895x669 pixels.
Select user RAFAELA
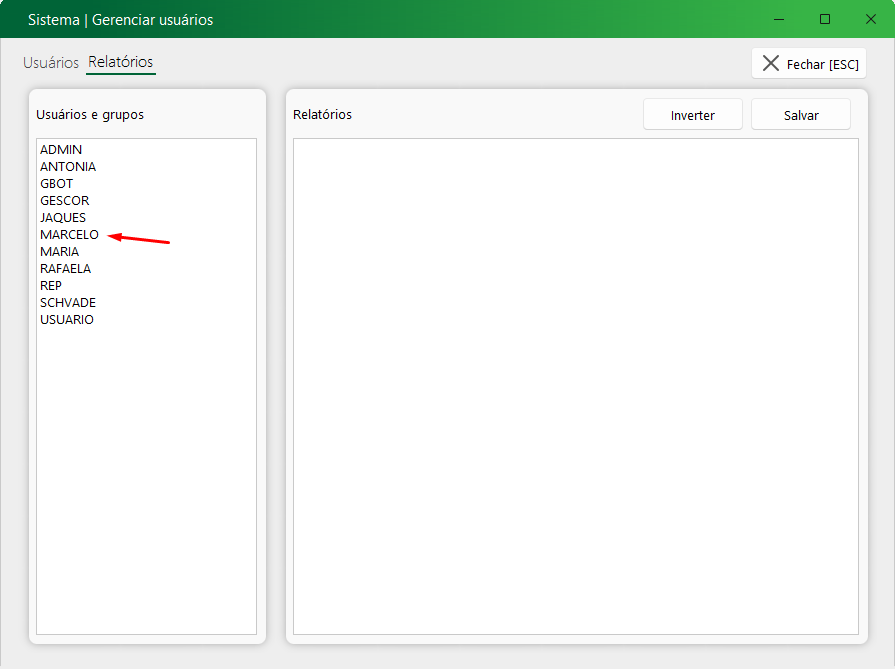tap(65, 269)
